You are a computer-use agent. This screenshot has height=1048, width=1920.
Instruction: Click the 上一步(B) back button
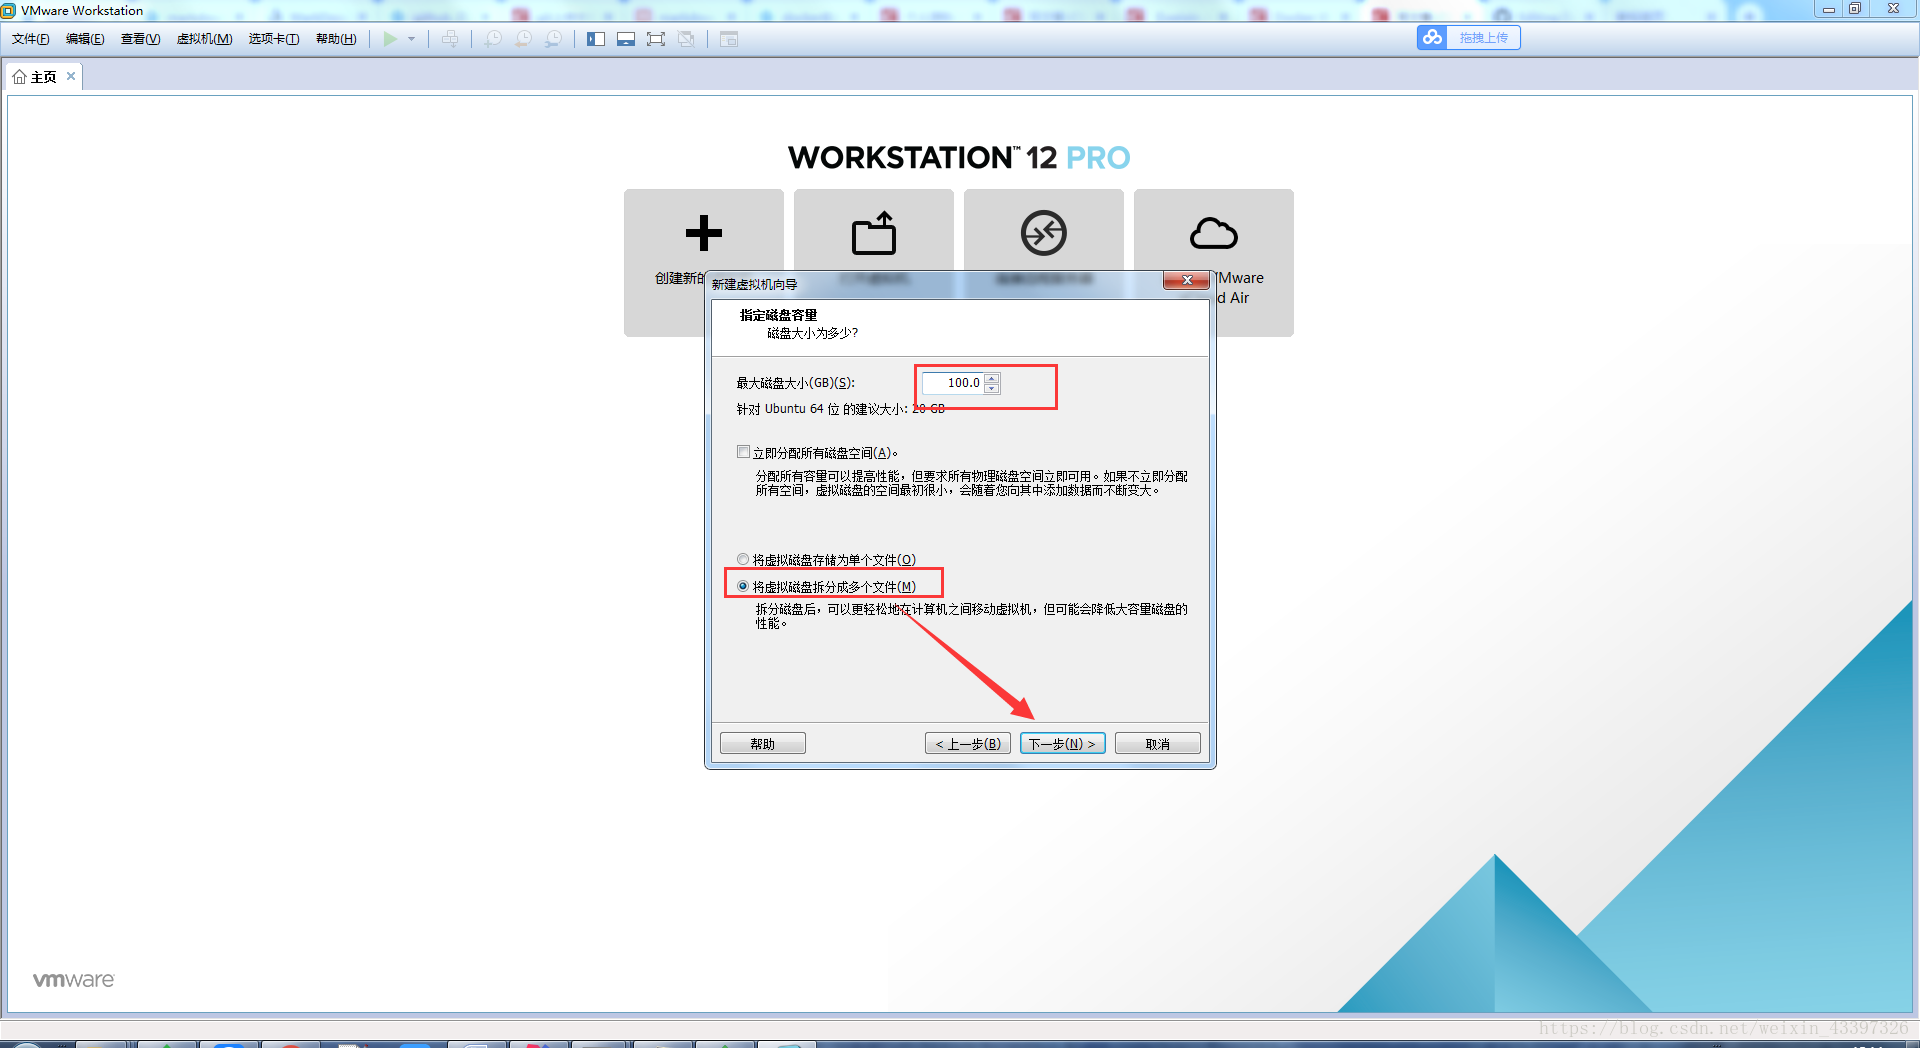(968, 744)
